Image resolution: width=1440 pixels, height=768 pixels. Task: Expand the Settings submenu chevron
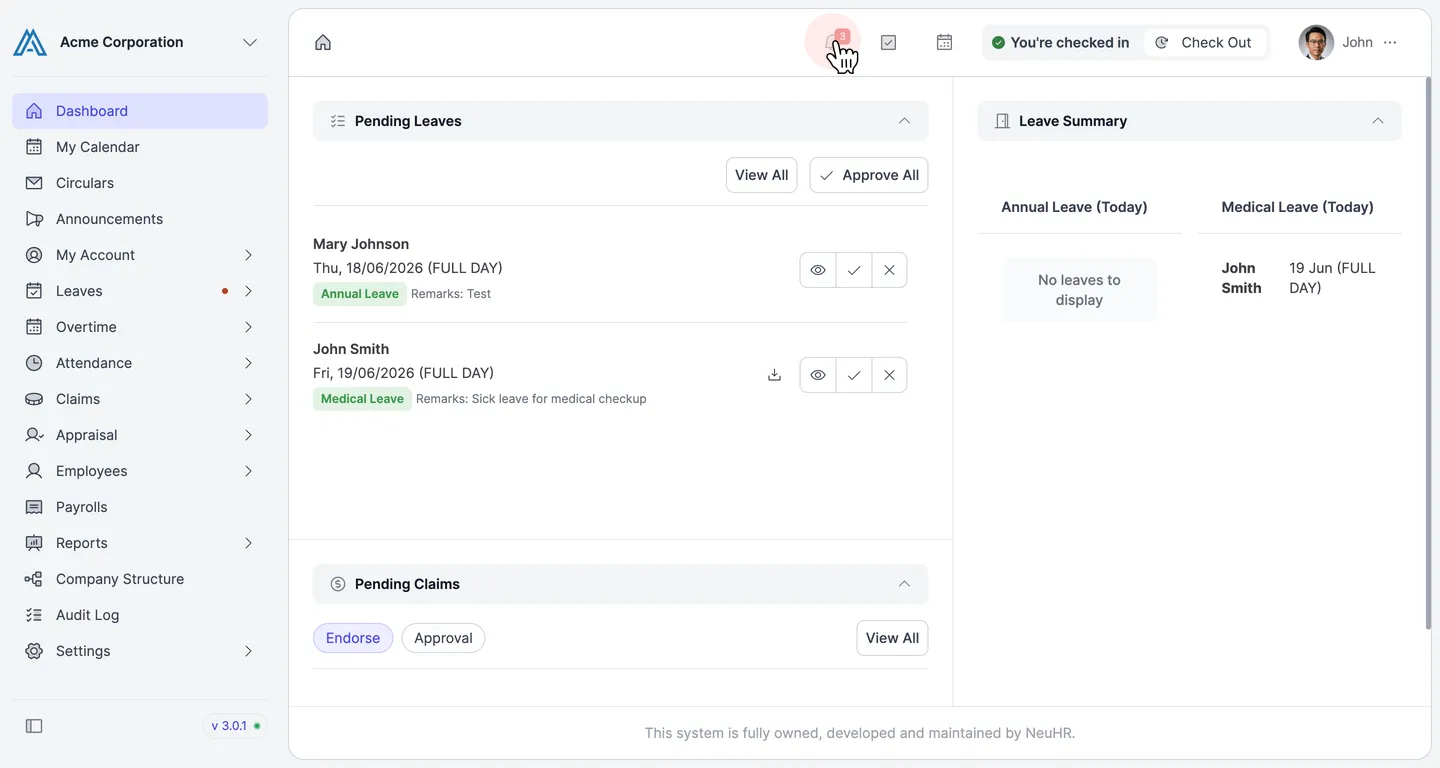click(248, 651)
